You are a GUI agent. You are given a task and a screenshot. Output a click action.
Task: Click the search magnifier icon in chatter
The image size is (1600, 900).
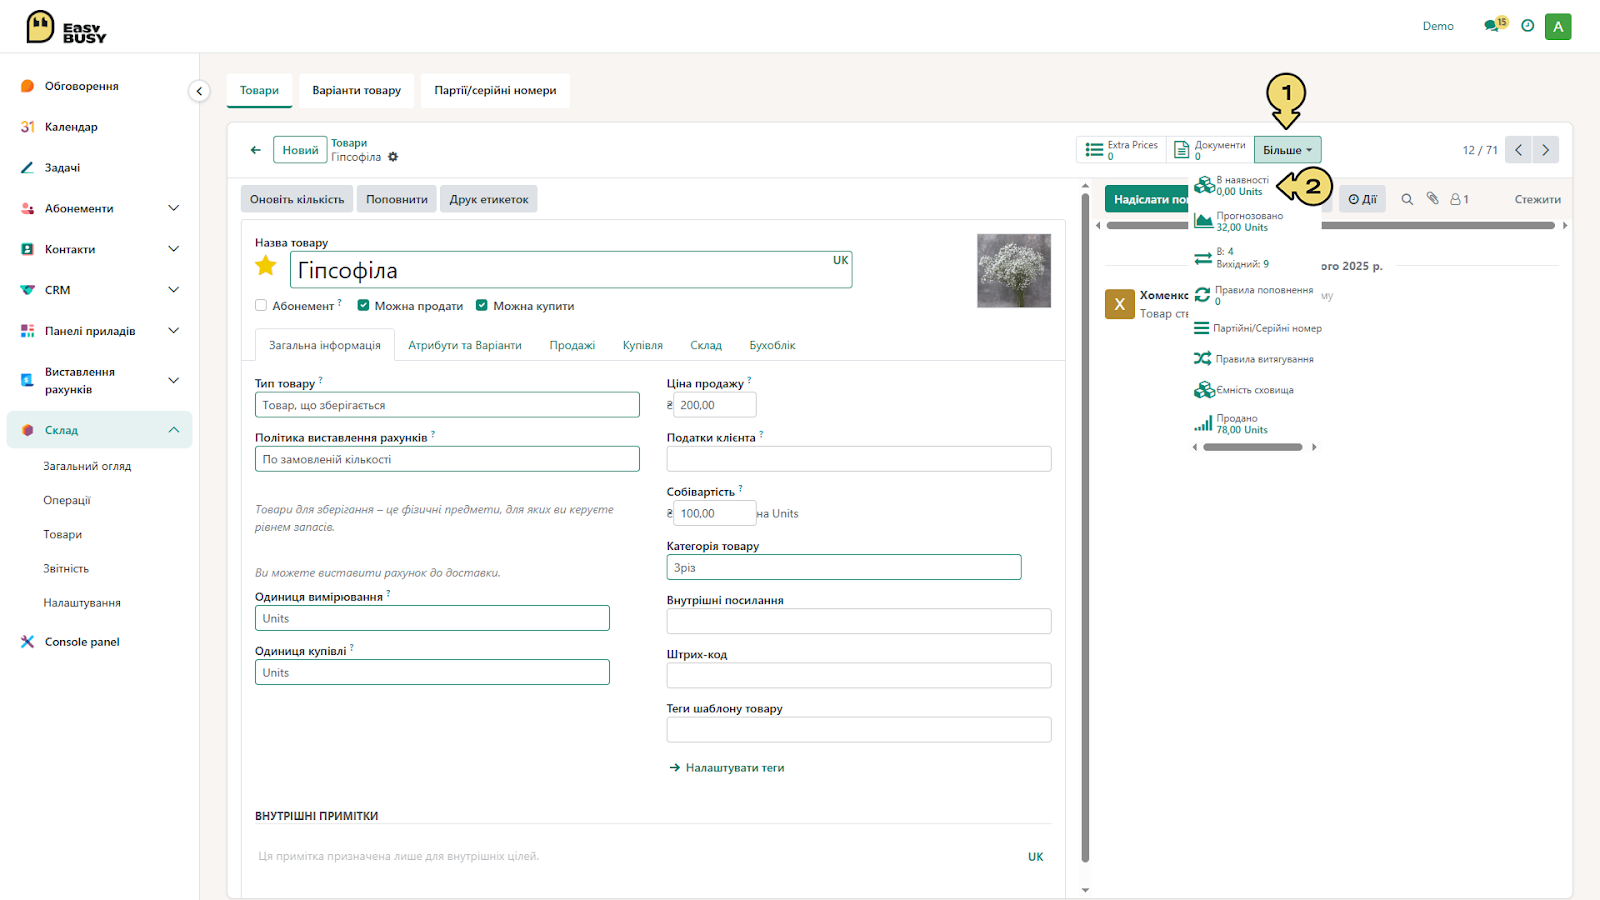point(1407,199)
